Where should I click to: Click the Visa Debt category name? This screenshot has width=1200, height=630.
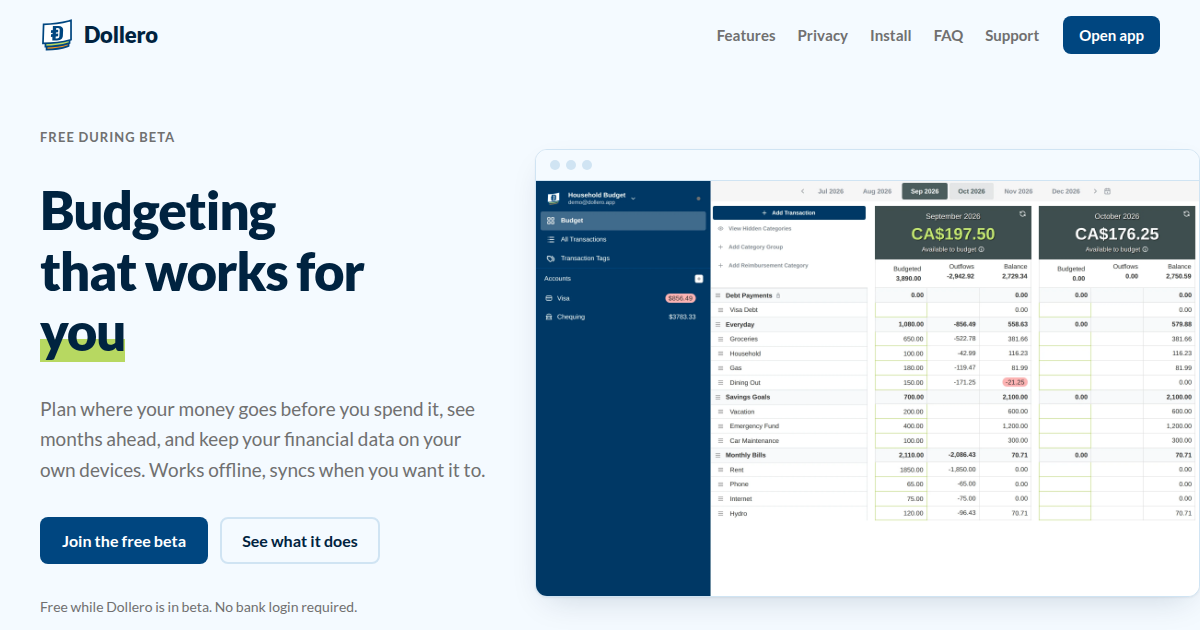744,310
